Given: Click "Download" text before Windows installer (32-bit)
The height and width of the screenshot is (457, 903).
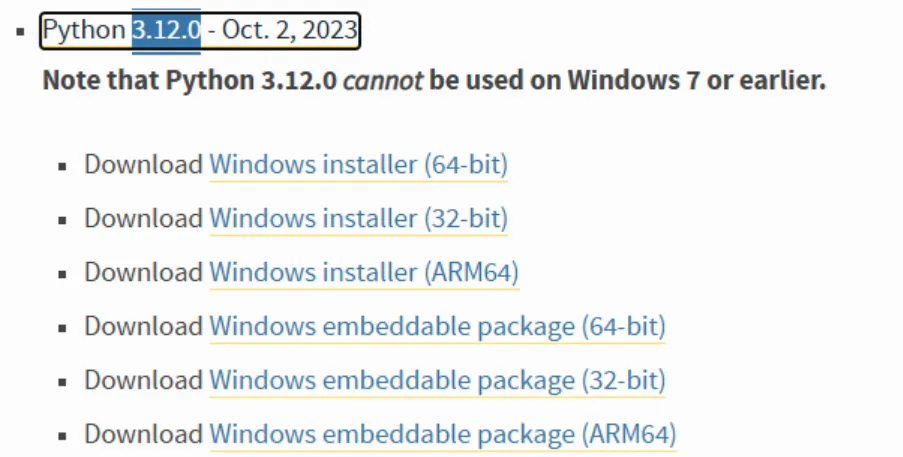Looking at the screenshot, I should [x=143, y=218].
